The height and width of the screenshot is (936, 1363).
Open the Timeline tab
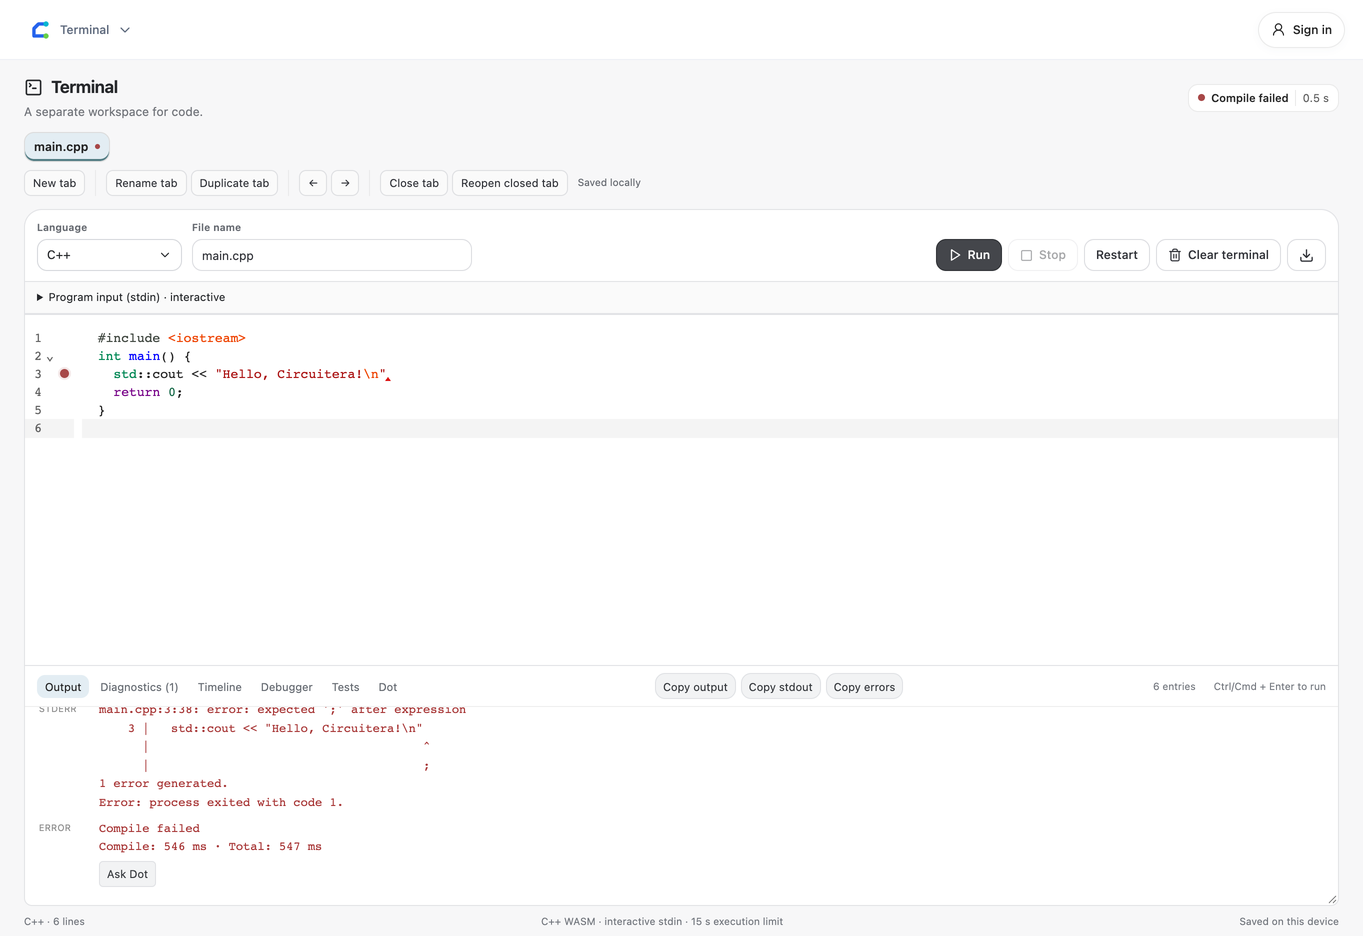tap(220, 687)
